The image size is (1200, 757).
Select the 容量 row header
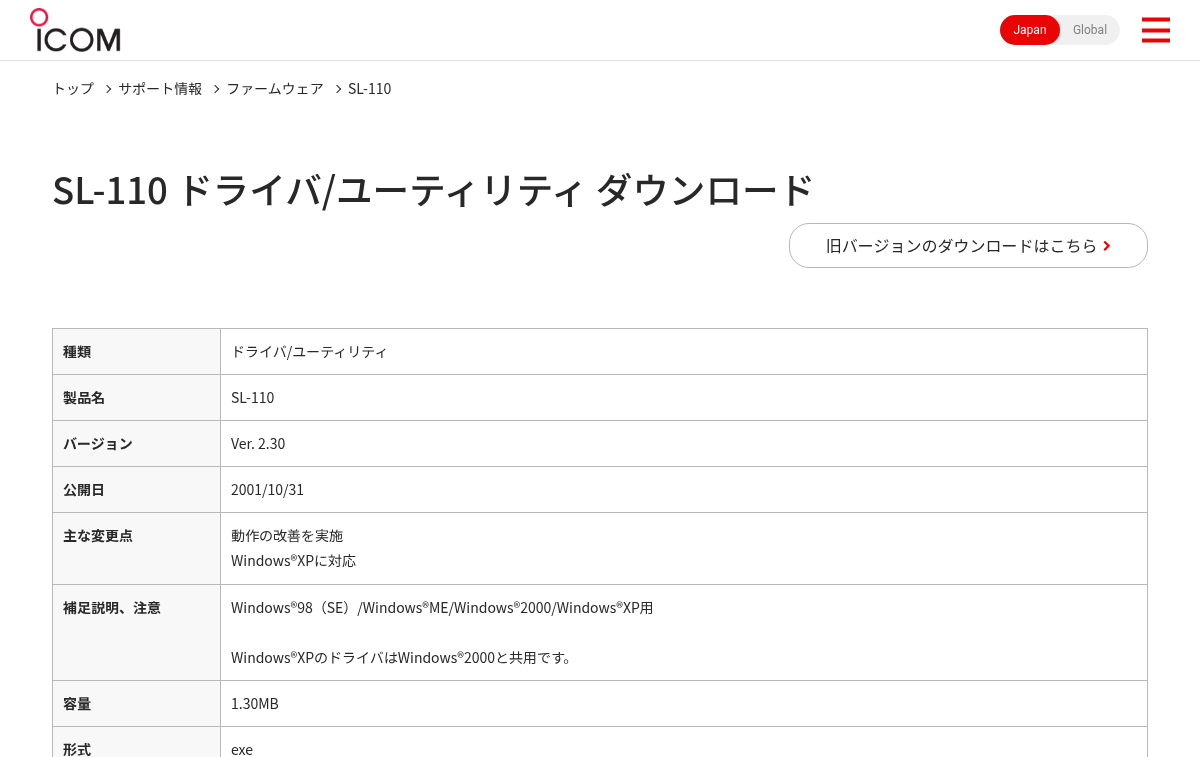(x=136, y=704)
